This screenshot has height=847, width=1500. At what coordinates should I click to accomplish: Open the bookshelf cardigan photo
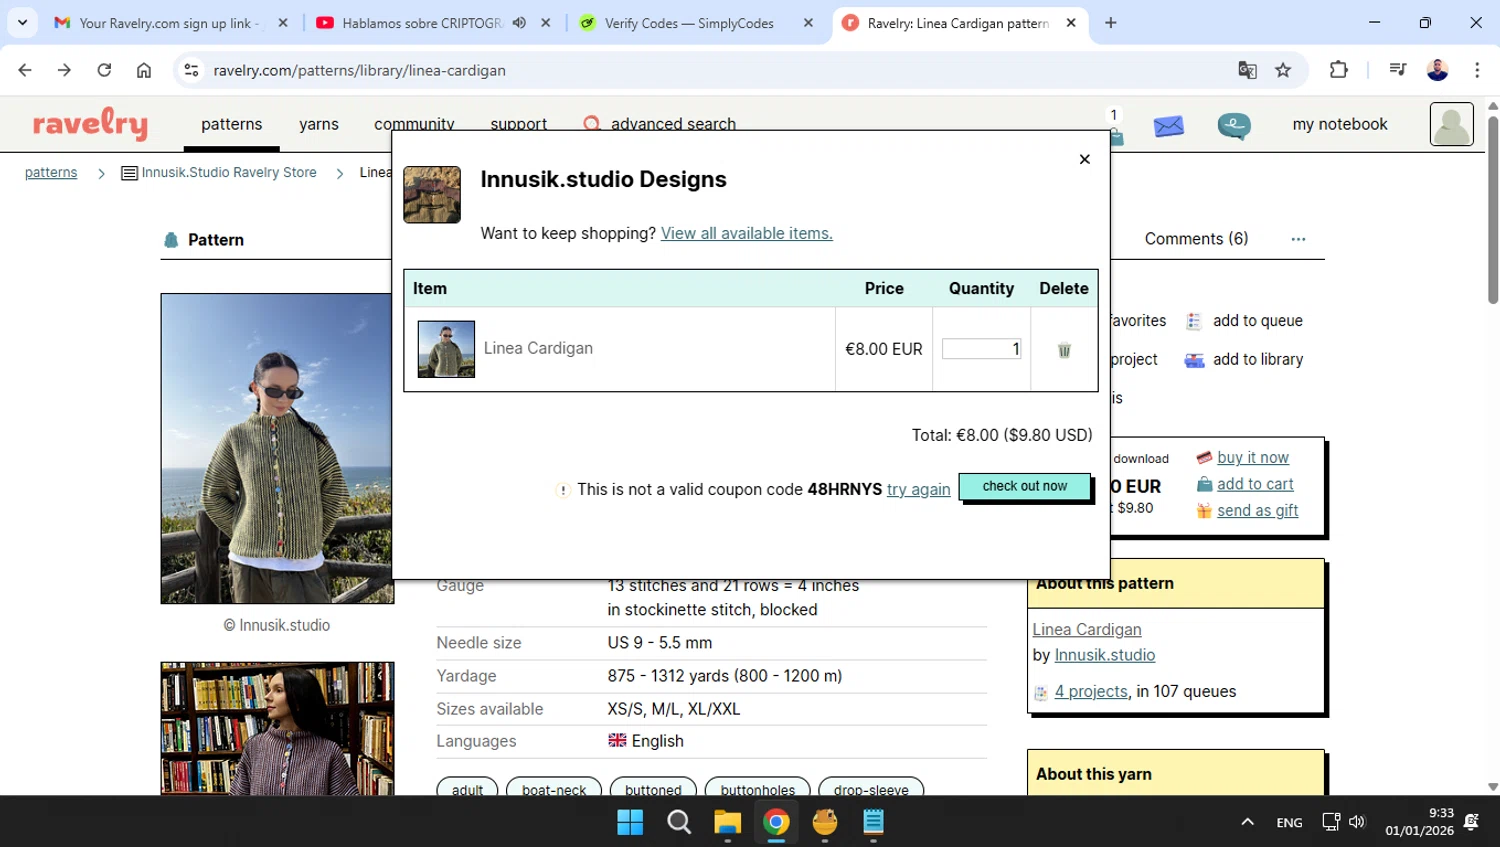[x=277, y=728]
